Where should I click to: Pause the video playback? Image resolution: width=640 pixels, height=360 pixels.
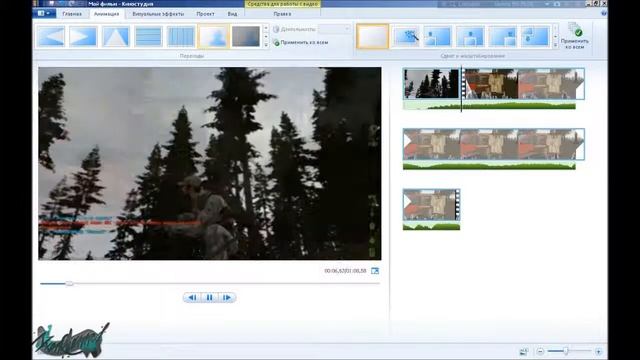(209, 298)
